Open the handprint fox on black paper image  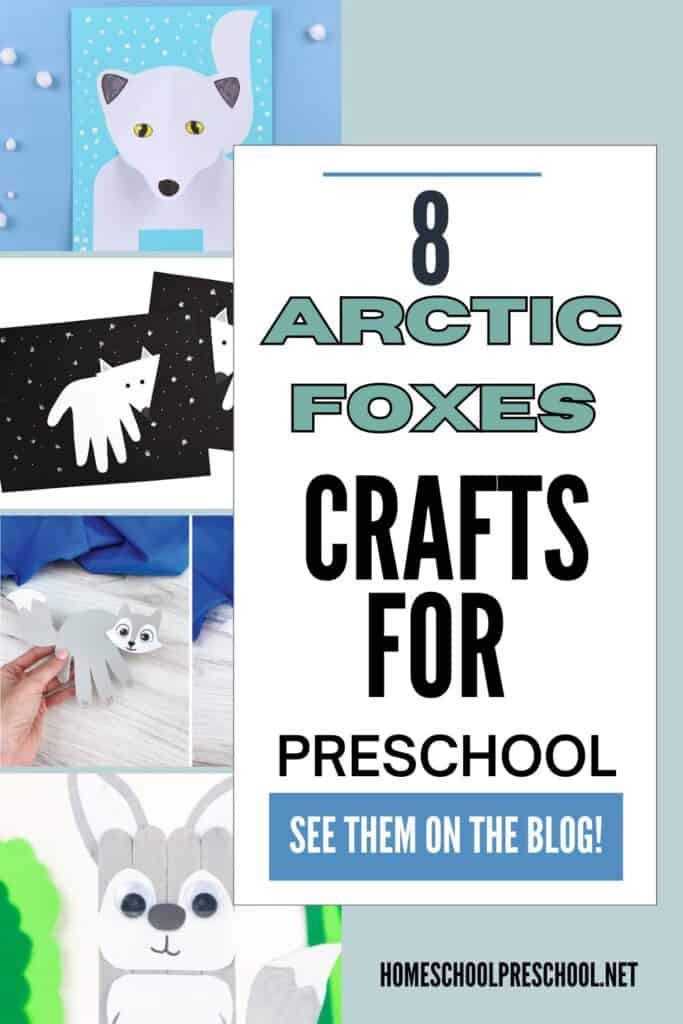(x=116, y=382)
